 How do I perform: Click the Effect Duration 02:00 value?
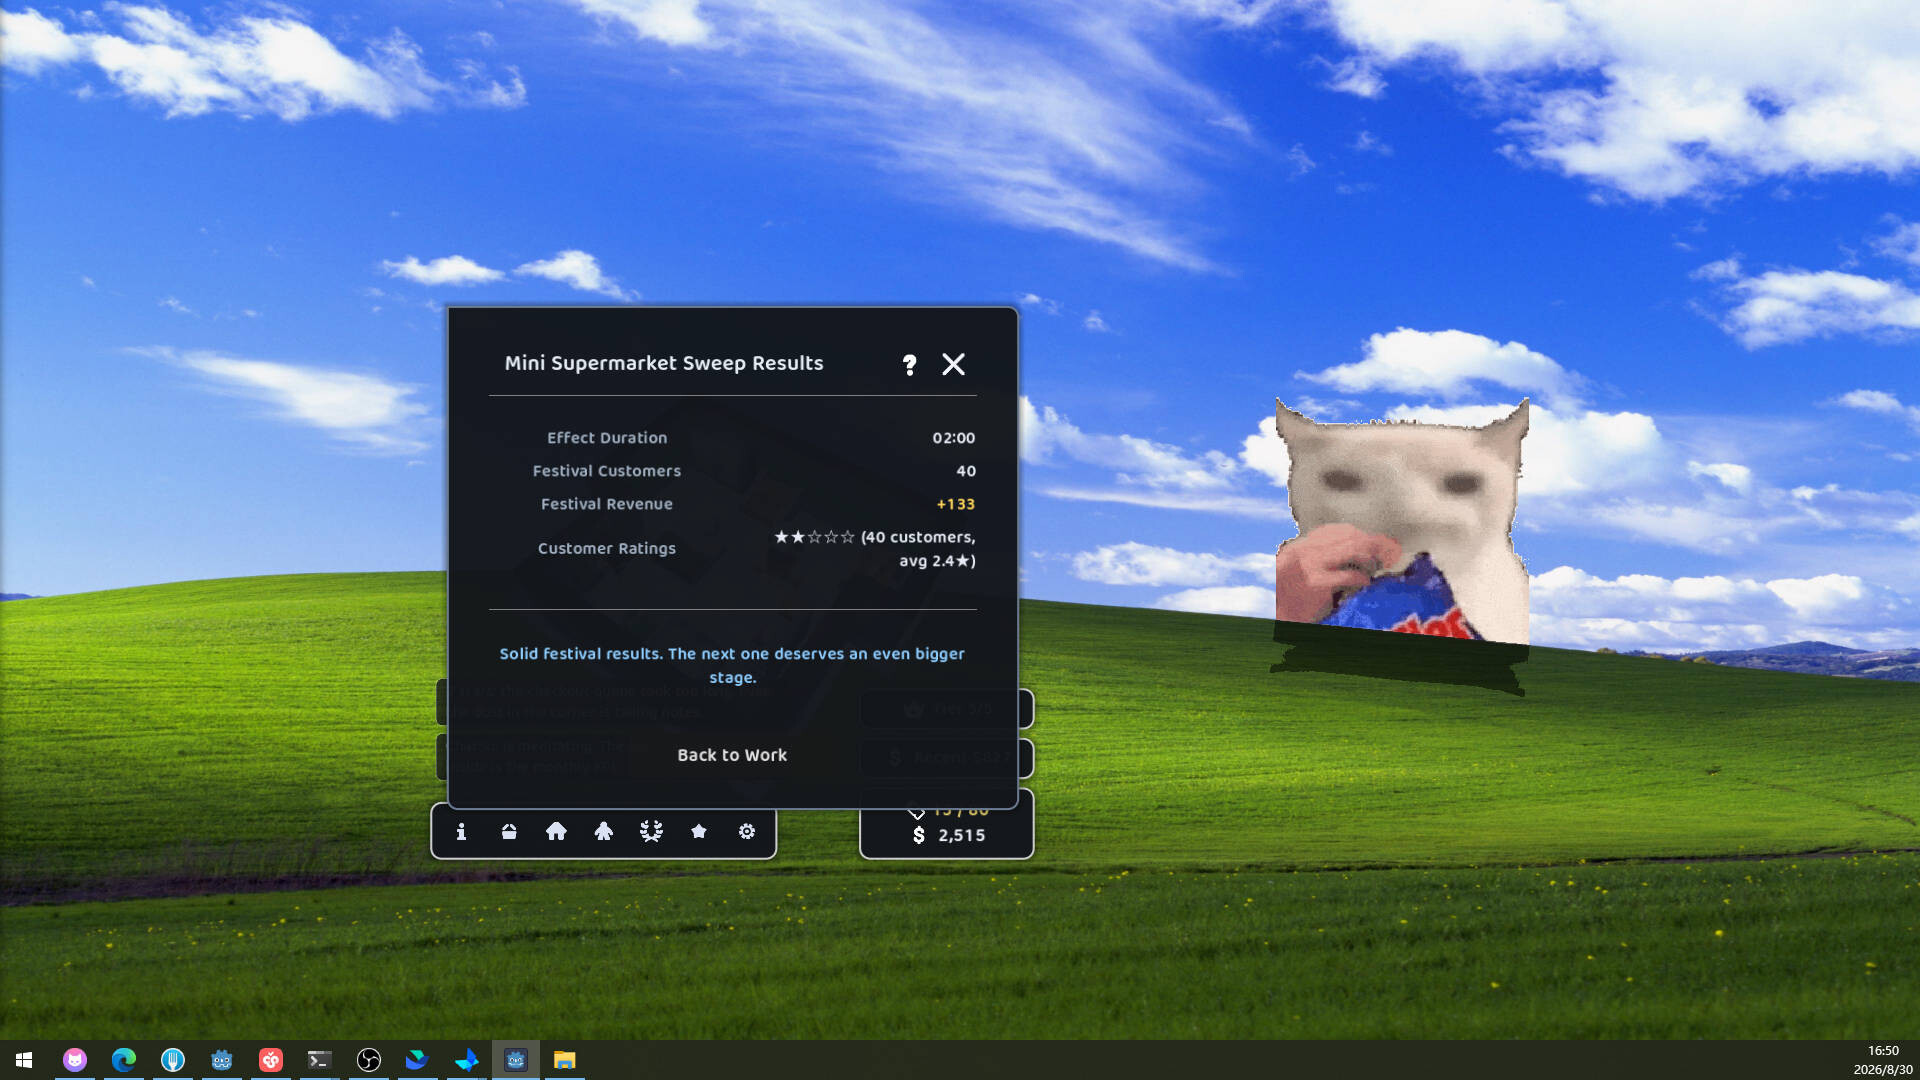[953, 438]
